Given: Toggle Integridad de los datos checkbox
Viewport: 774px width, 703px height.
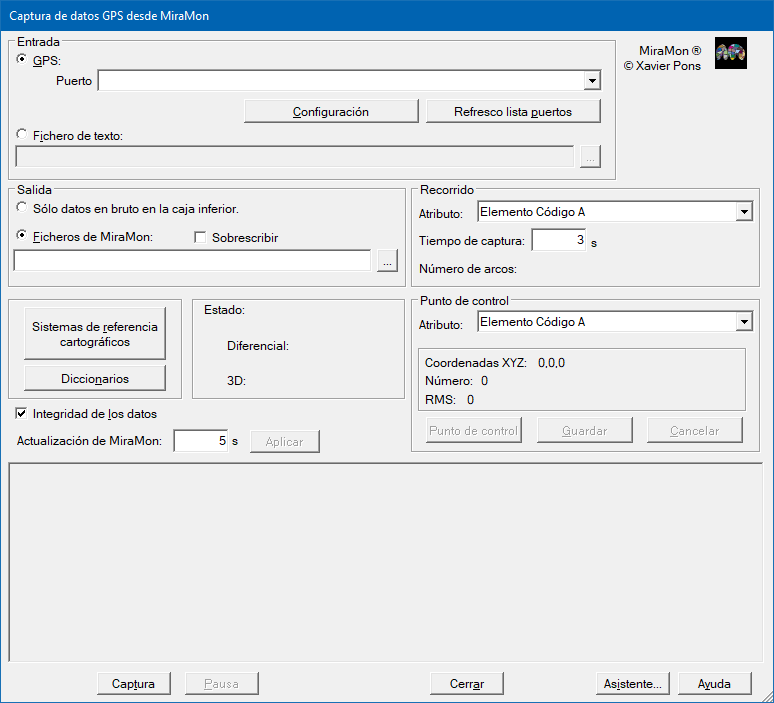Looking at the screenshot, I should (x=23, y=413).
